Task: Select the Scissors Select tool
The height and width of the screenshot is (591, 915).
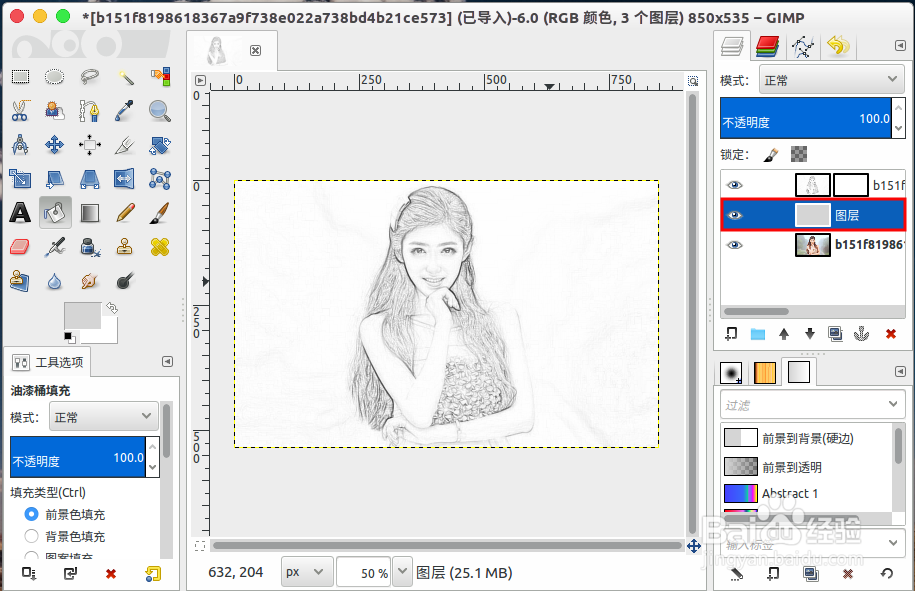Action: pos(20,111)
